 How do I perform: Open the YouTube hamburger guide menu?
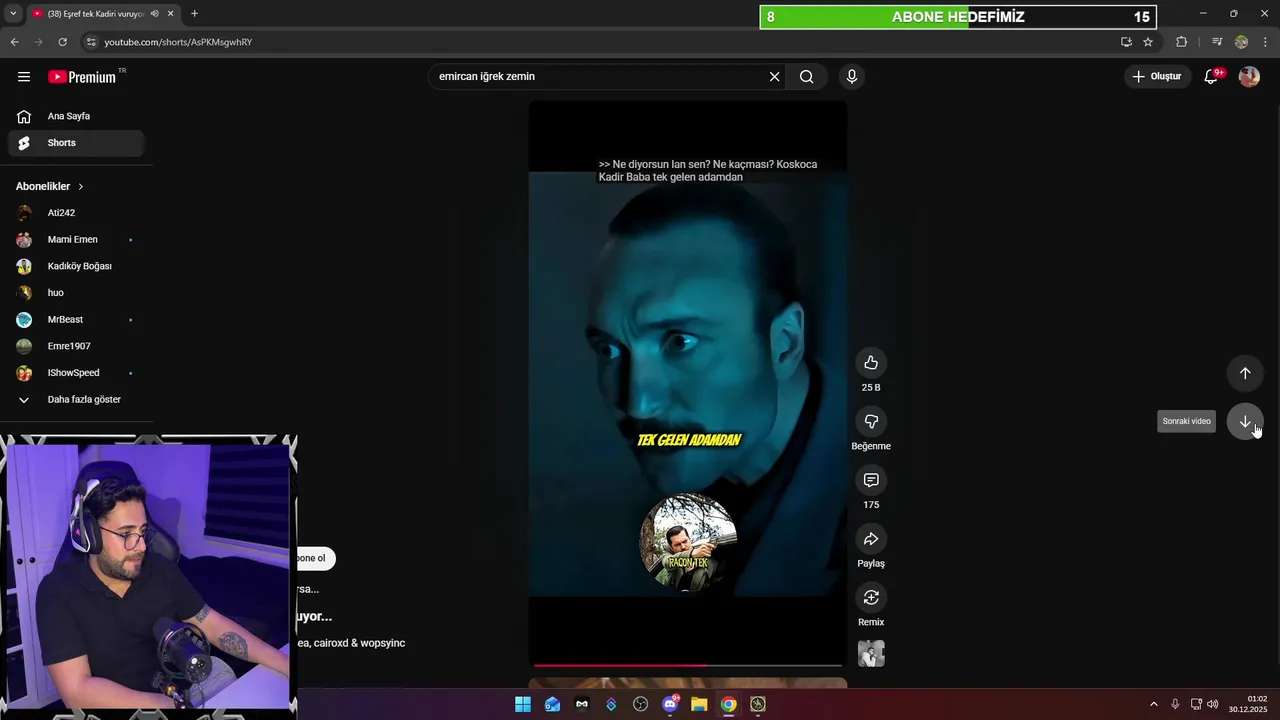click(x=24, y=77)
